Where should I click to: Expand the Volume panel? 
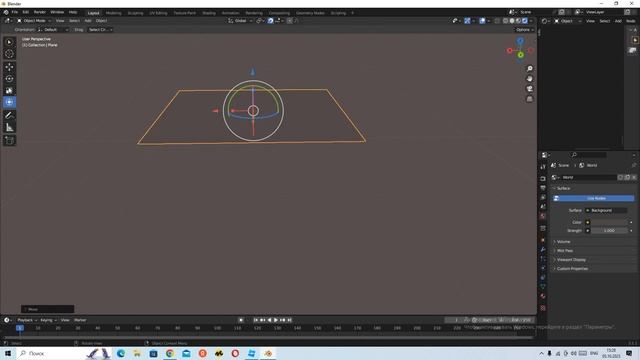click(594, 242)
